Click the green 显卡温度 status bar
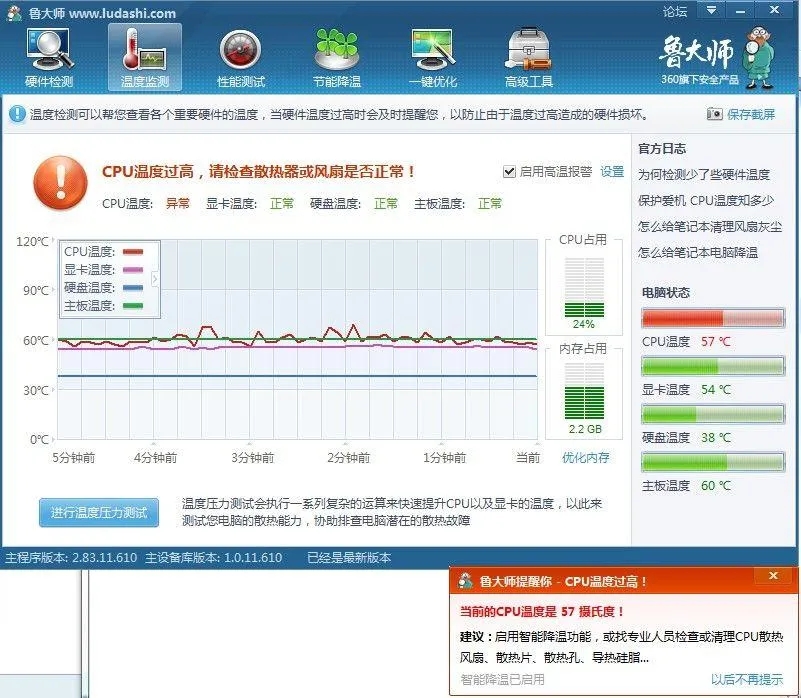Screen dimensions: 801x698 [713, 366]
